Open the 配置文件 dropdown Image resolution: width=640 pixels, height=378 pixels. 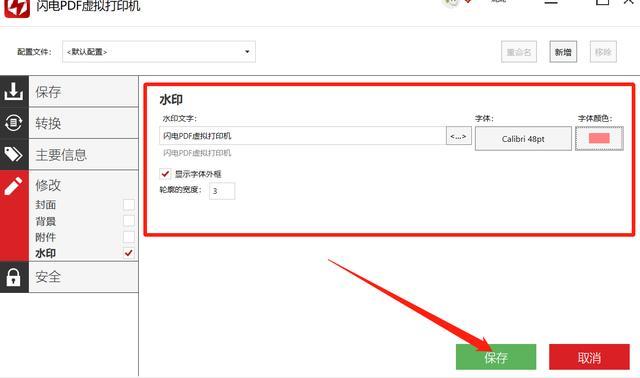point(159,52)
